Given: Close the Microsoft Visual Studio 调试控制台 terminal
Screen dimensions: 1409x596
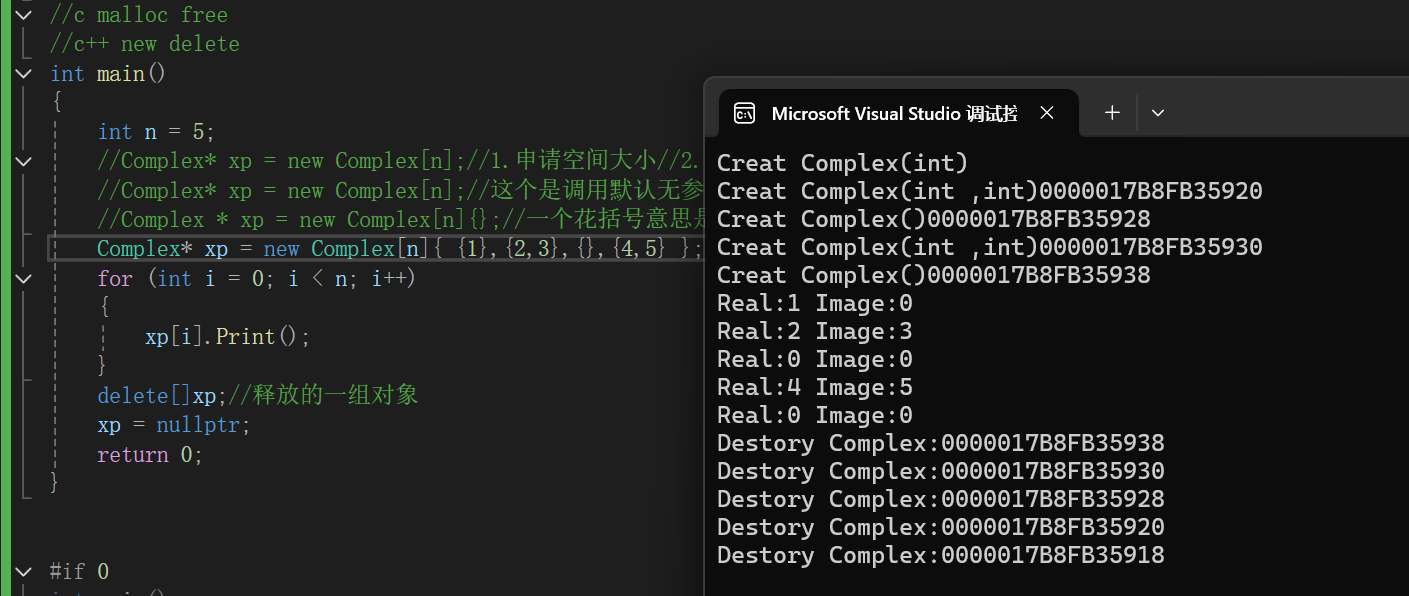Looking at the screenshot, I should click(x=1046, y=113).
